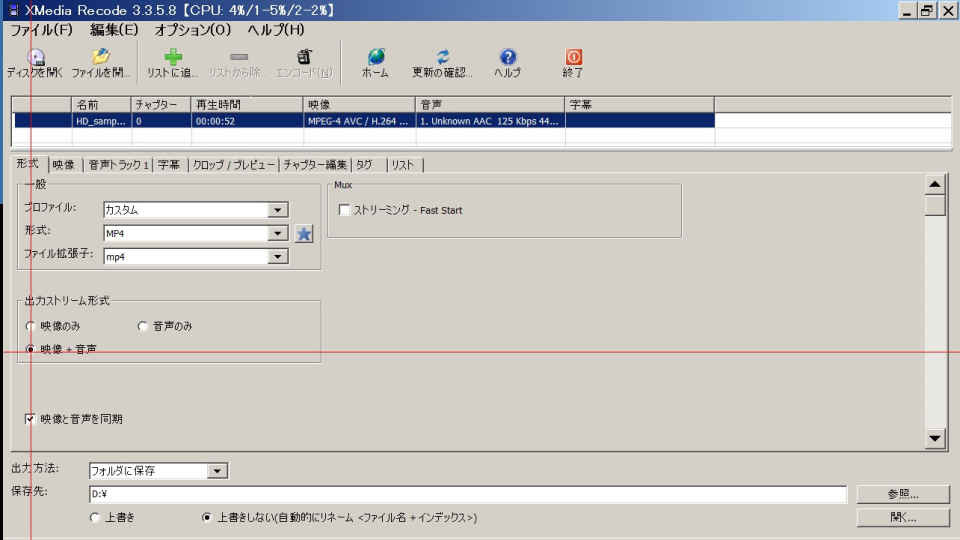
Task: Click the 音声 column header
Action: (x=490, y=105)
